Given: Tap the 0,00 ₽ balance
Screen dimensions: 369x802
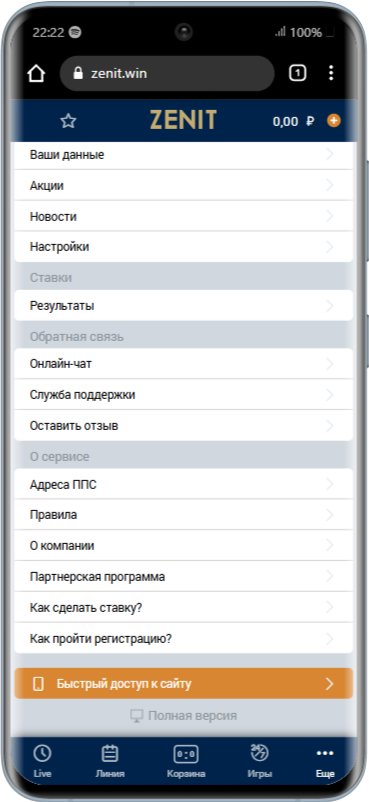Looking at the screenshot, I should [294, 121].
